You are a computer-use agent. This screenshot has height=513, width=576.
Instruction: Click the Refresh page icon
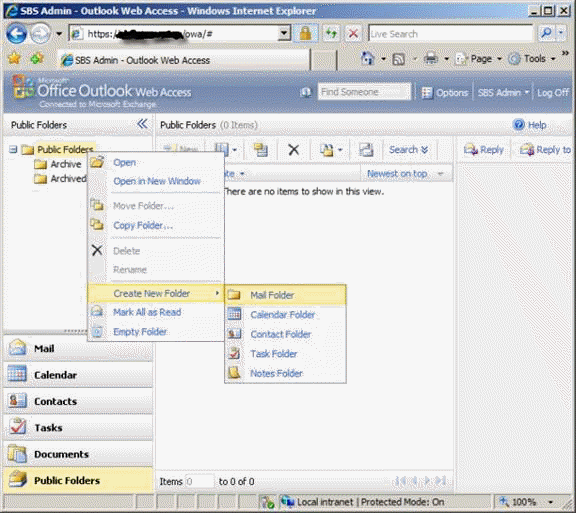click(x=331, y=34)
